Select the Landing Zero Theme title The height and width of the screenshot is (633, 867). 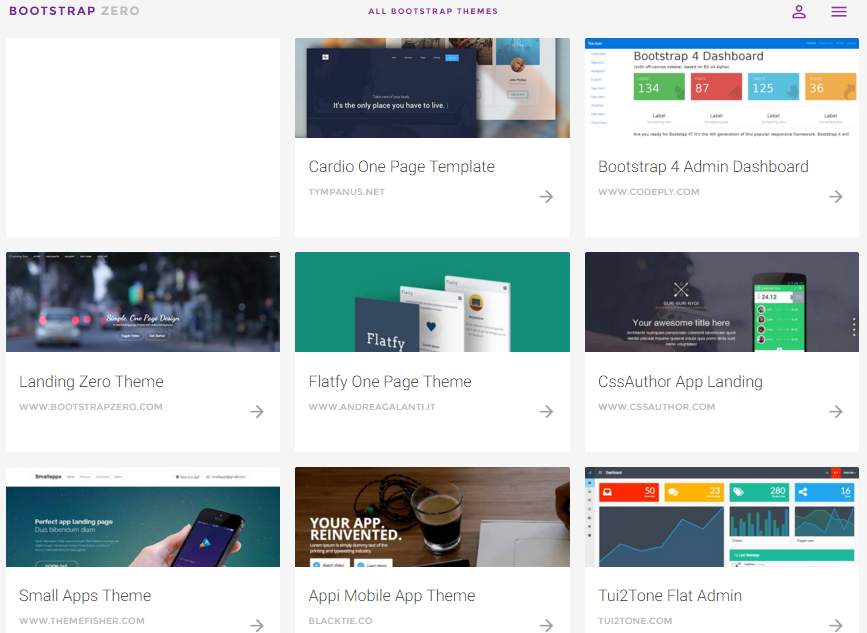click(x=91, y=381)
